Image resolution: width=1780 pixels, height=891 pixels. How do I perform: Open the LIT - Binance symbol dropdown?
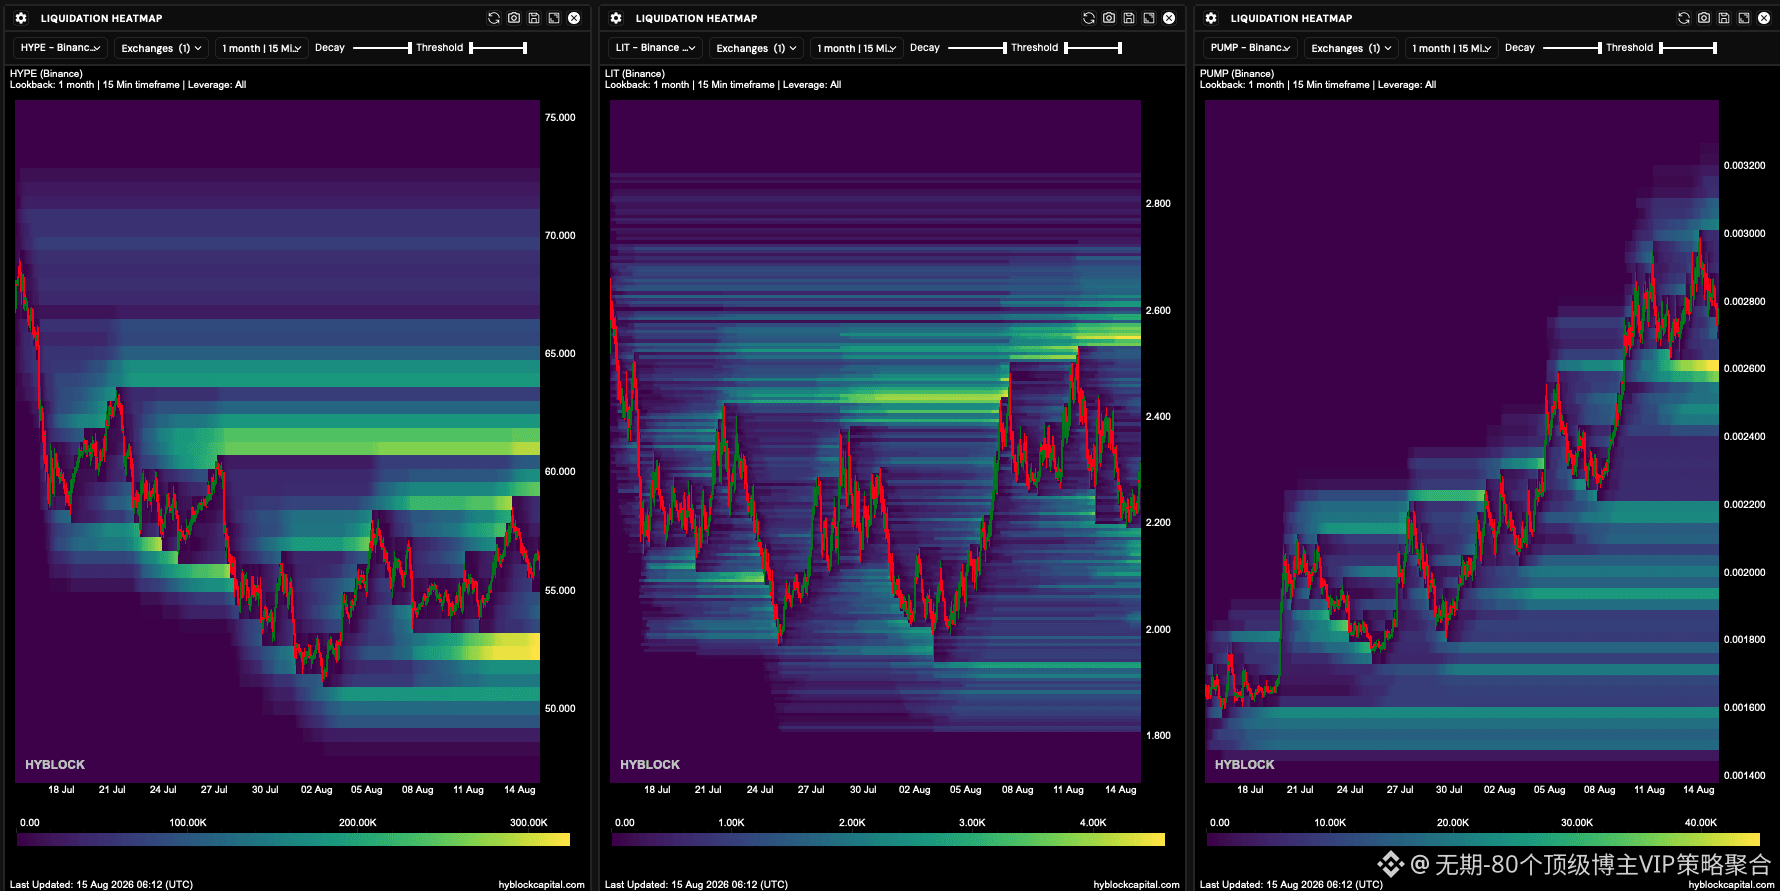pos(655,48)
